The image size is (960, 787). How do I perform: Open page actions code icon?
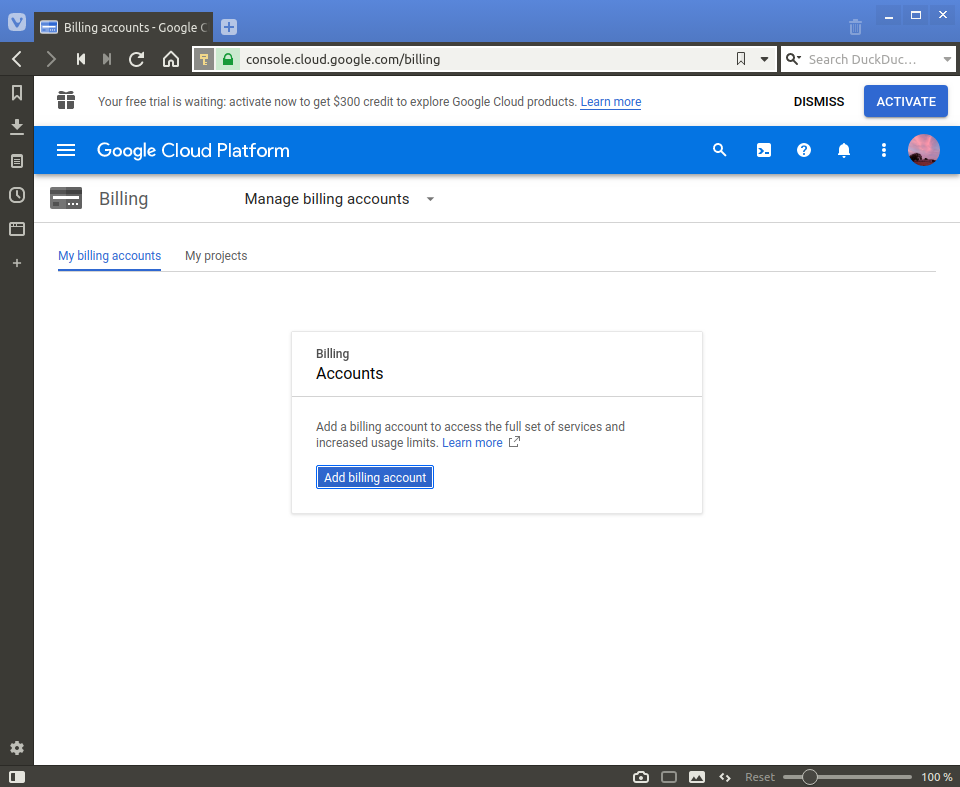725,777
